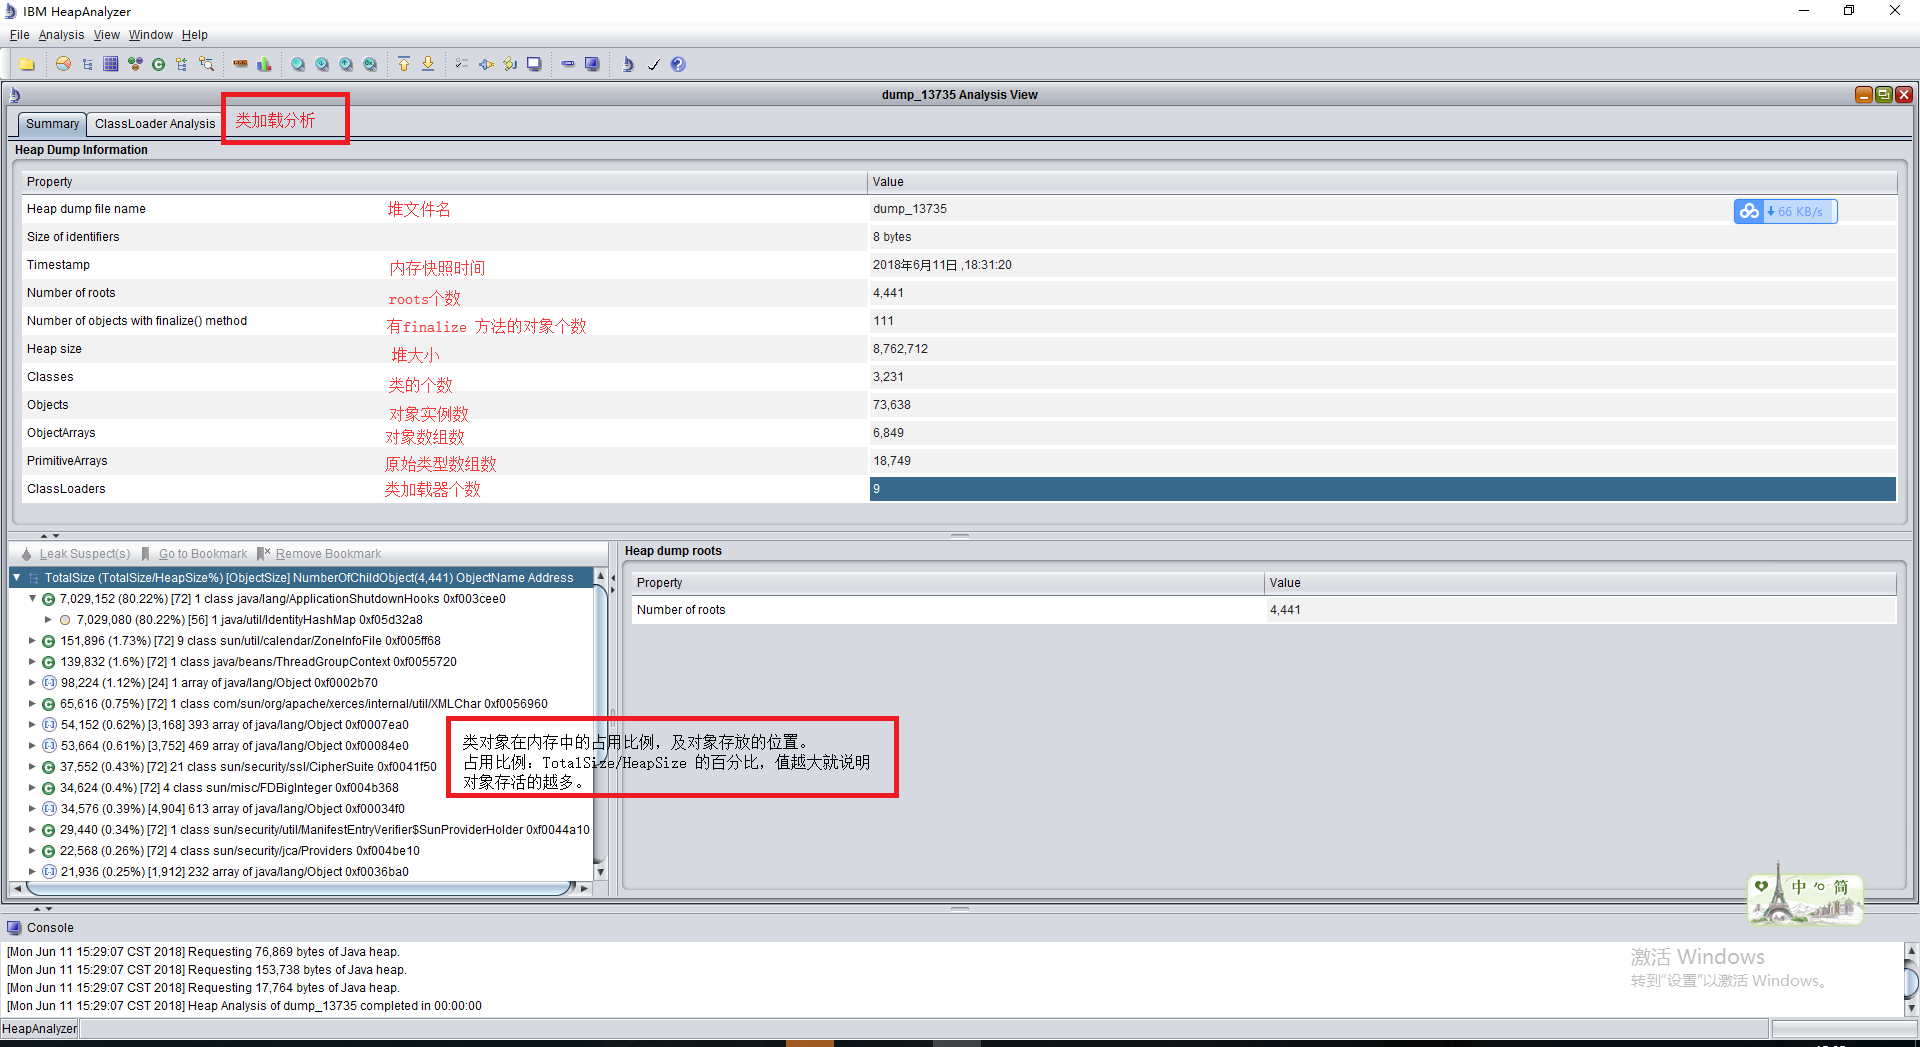The width and height of the screenshot is (1920, 1047).
Task: Open the Window menu
Action: tap(151, 35)
